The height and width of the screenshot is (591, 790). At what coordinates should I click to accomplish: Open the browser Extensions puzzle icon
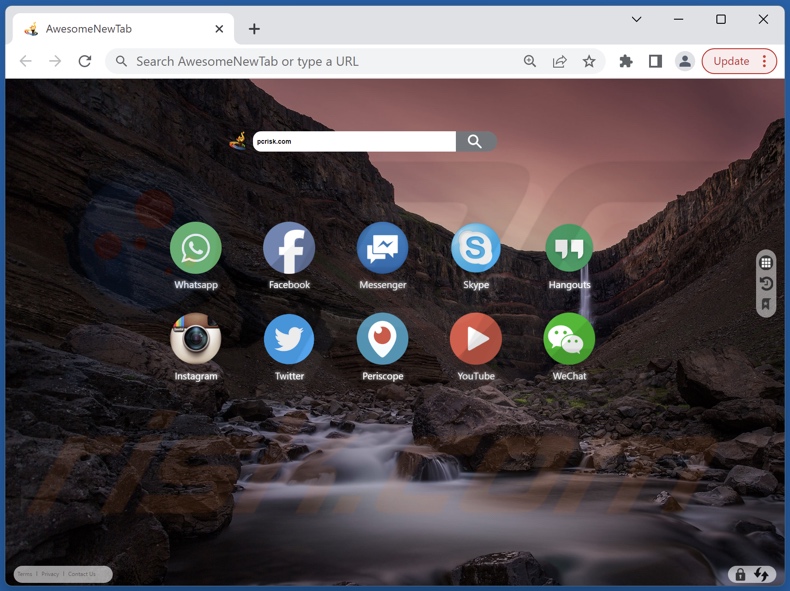[626, 61]
